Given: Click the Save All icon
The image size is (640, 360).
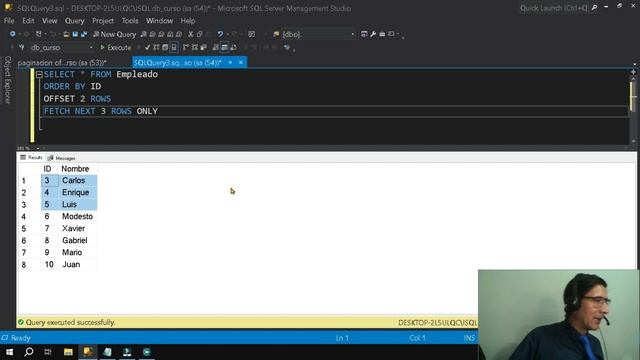Looking at the screenshot, I should point(84,34).
